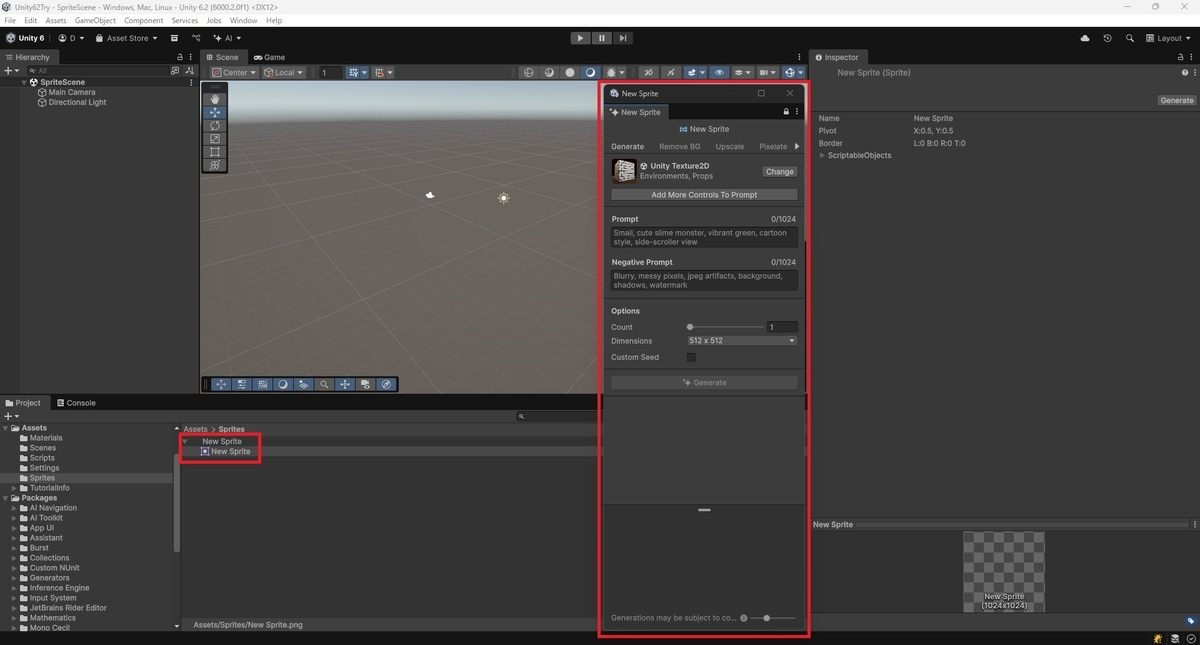Screen dimensions: 1200x645
Task: Open the GameObject menu
Action: pos(95,20)
